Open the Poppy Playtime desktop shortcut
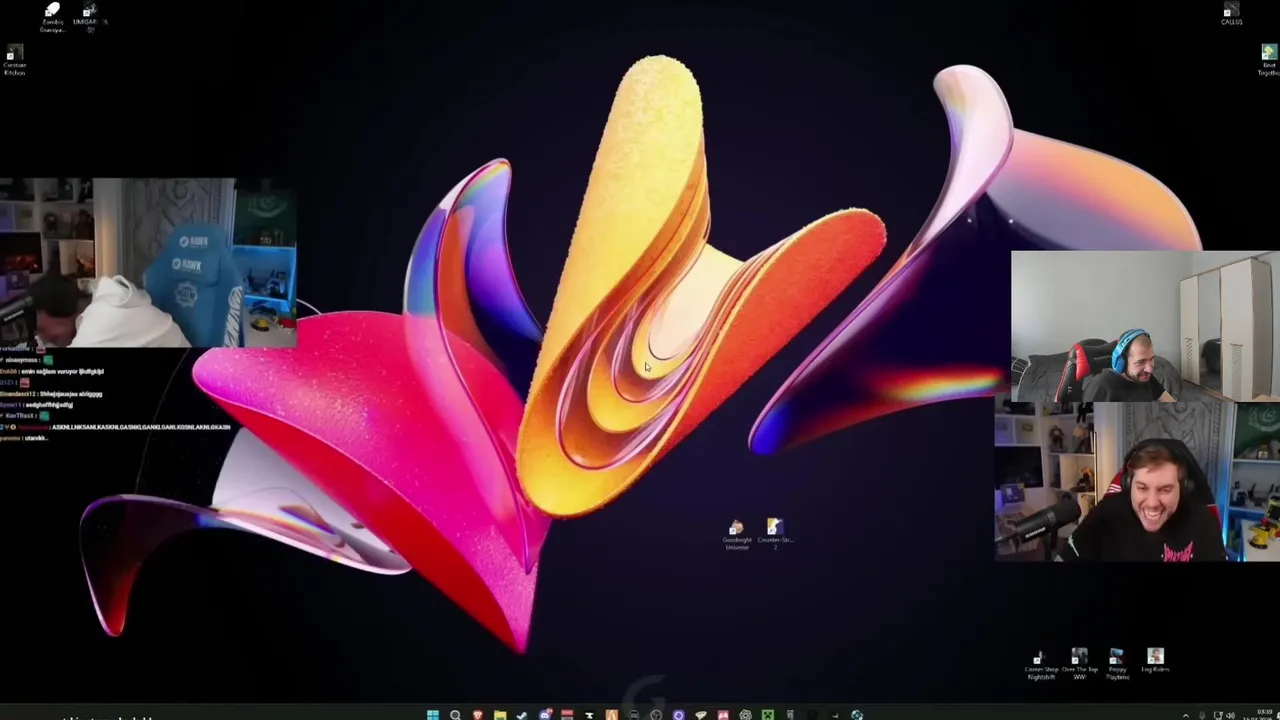 1117,664
